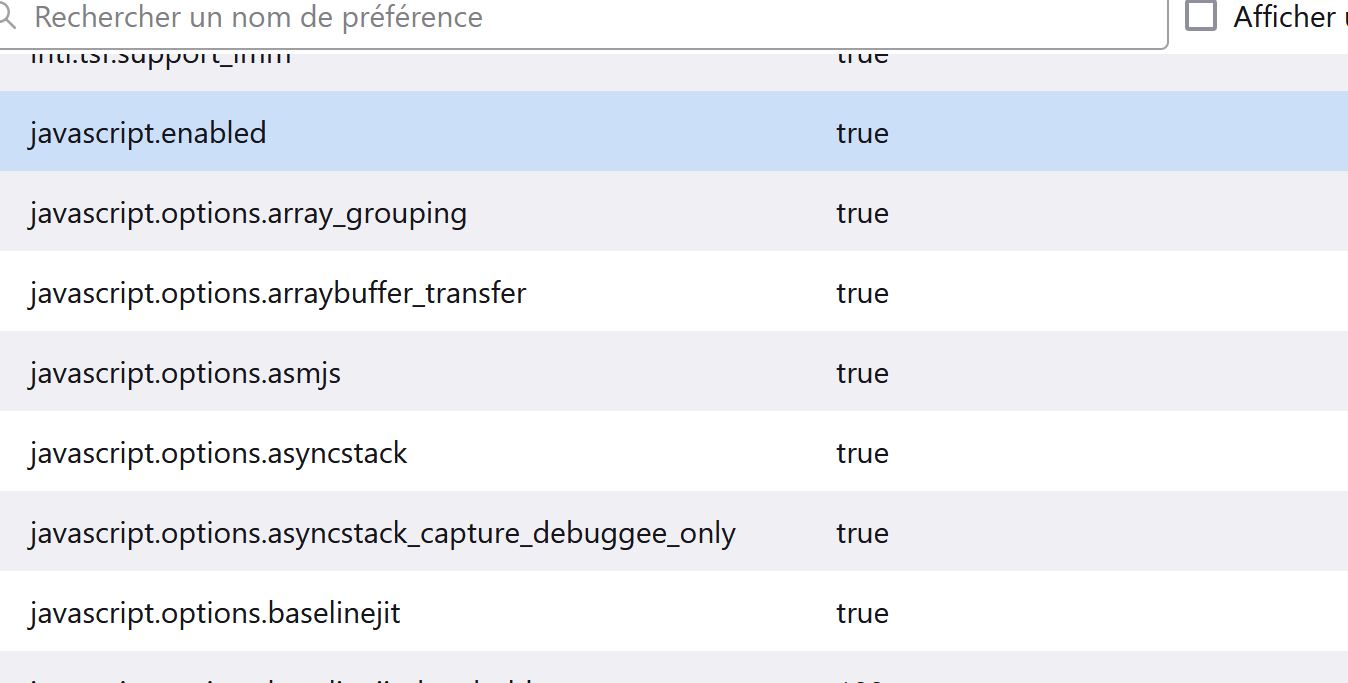Screen dimensions: 1348x683
Task: Click the search magnifier icon
Action: (7, 17)
